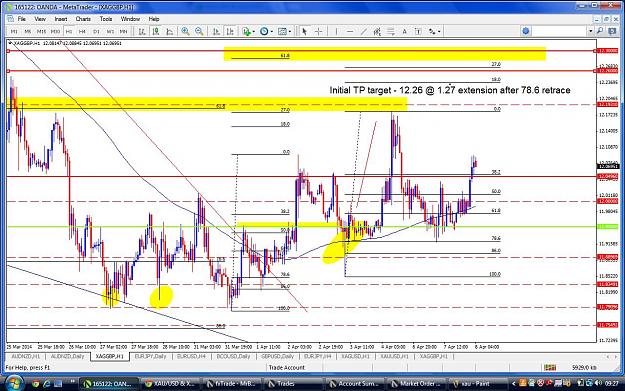The width and height of the screenshot is (625, 391).
Task: Select the crosshair tool
Action: click(x=318, y=31)
